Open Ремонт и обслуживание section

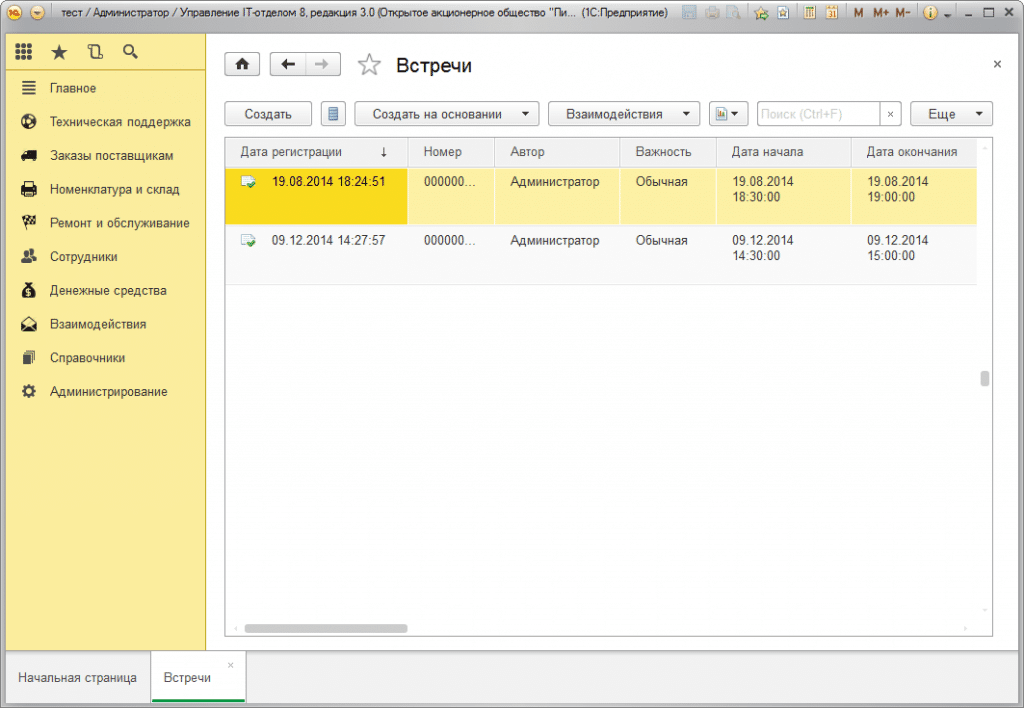[x=120, y=223]
